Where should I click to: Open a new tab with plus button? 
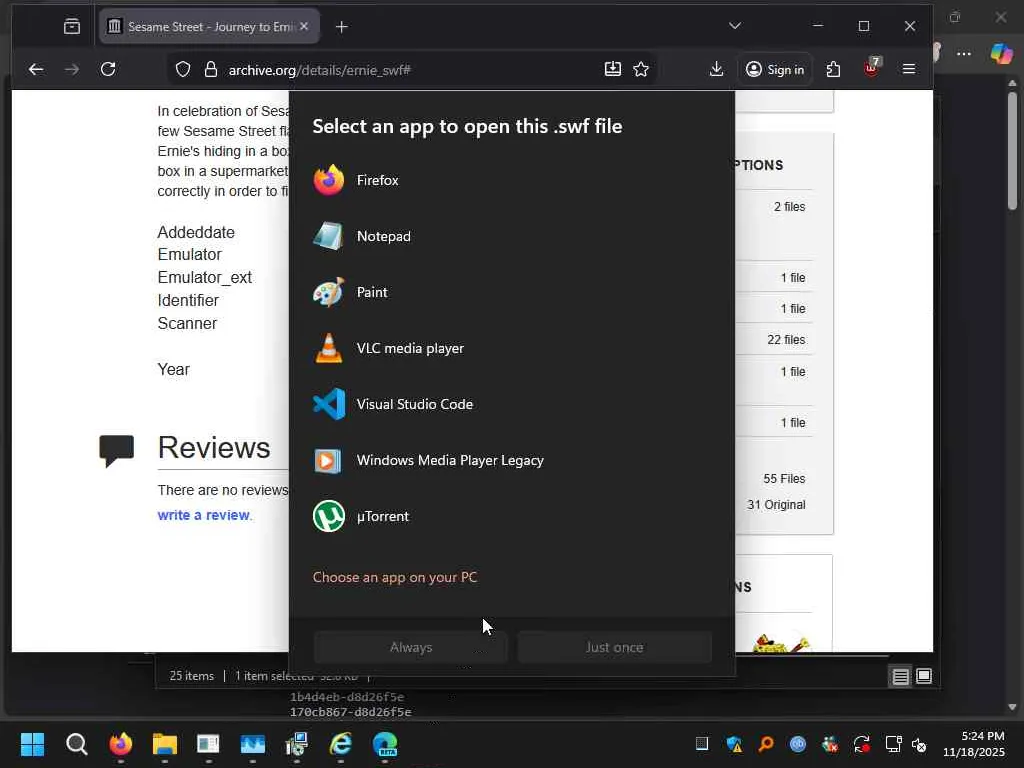pos(342,27)
